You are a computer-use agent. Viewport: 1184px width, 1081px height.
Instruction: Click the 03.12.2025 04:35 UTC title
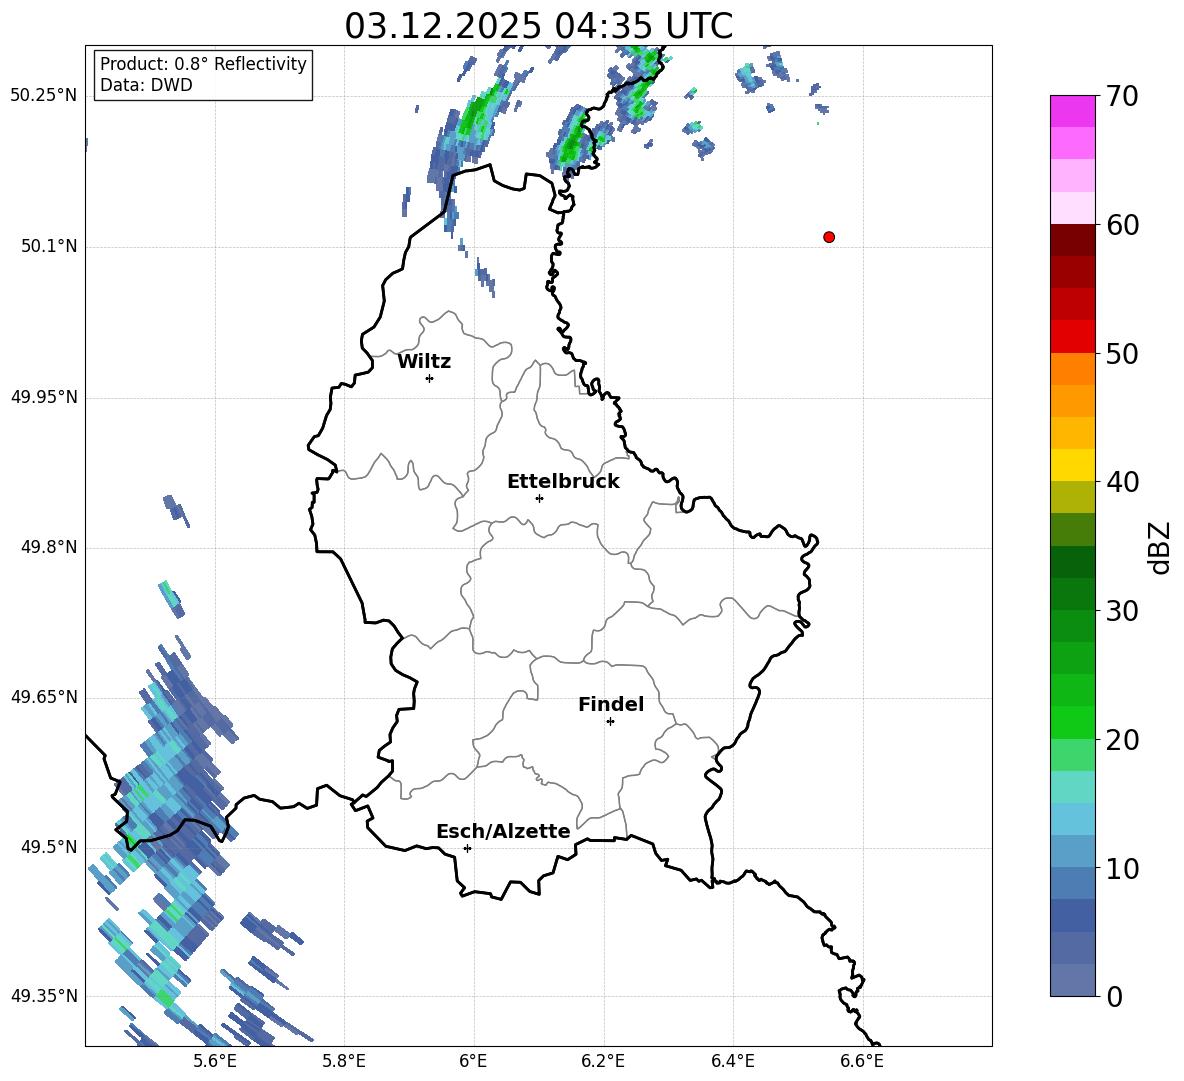(538, 26)
